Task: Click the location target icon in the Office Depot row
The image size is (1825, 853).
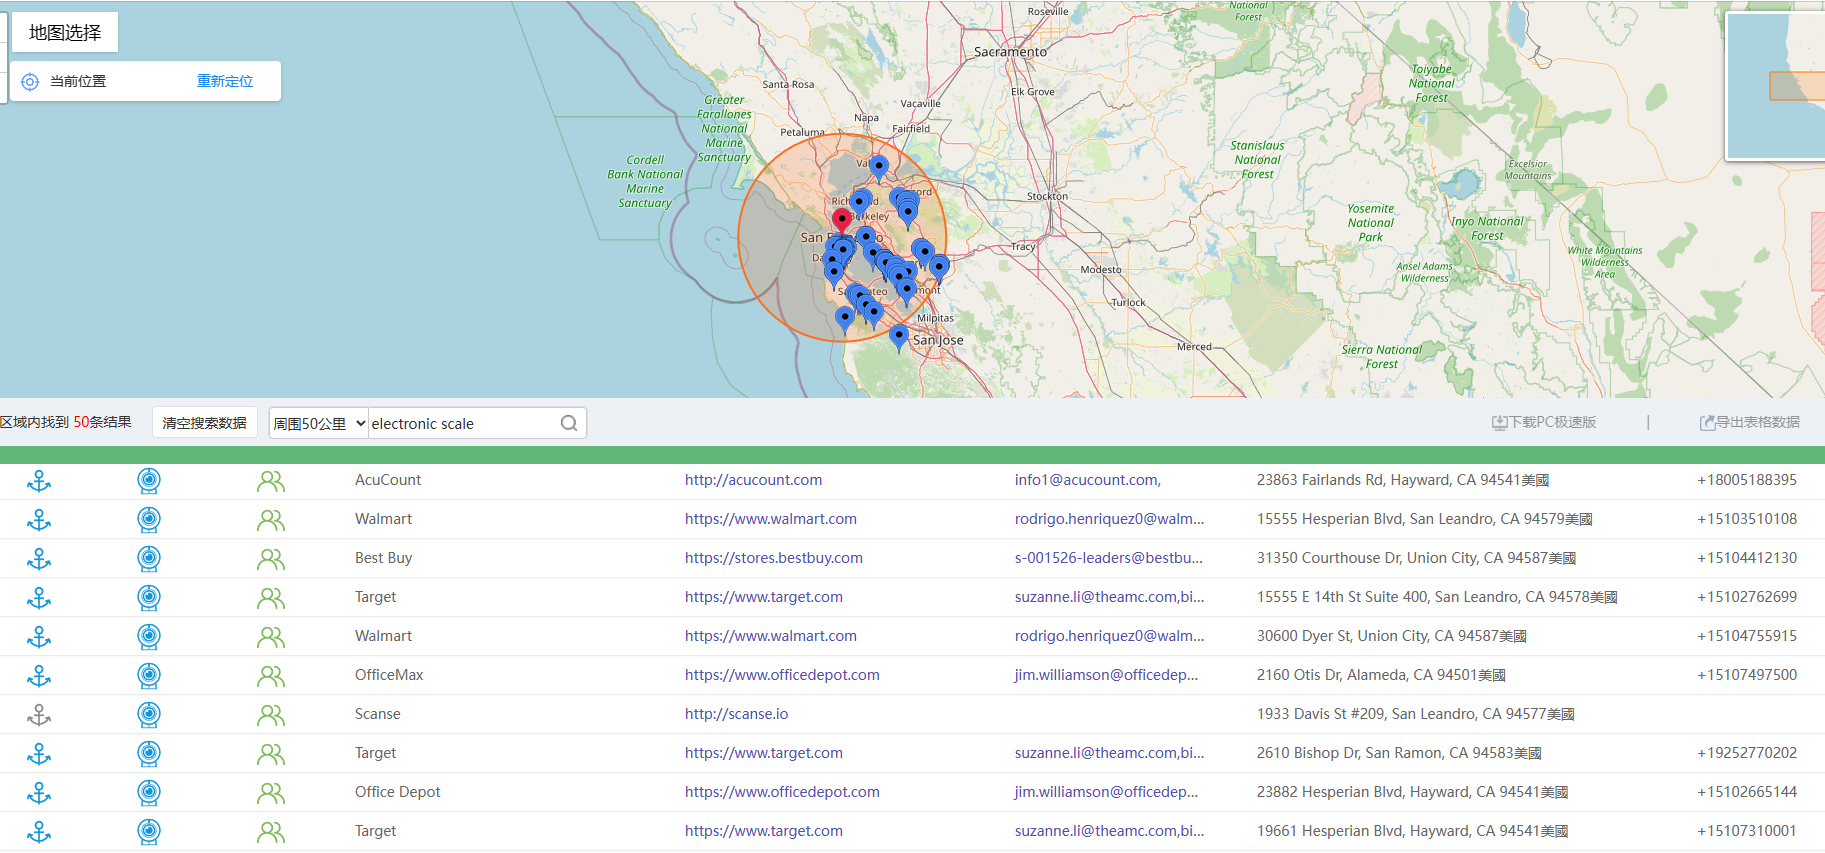Action: pyautogui.click(x=149, y=793)
